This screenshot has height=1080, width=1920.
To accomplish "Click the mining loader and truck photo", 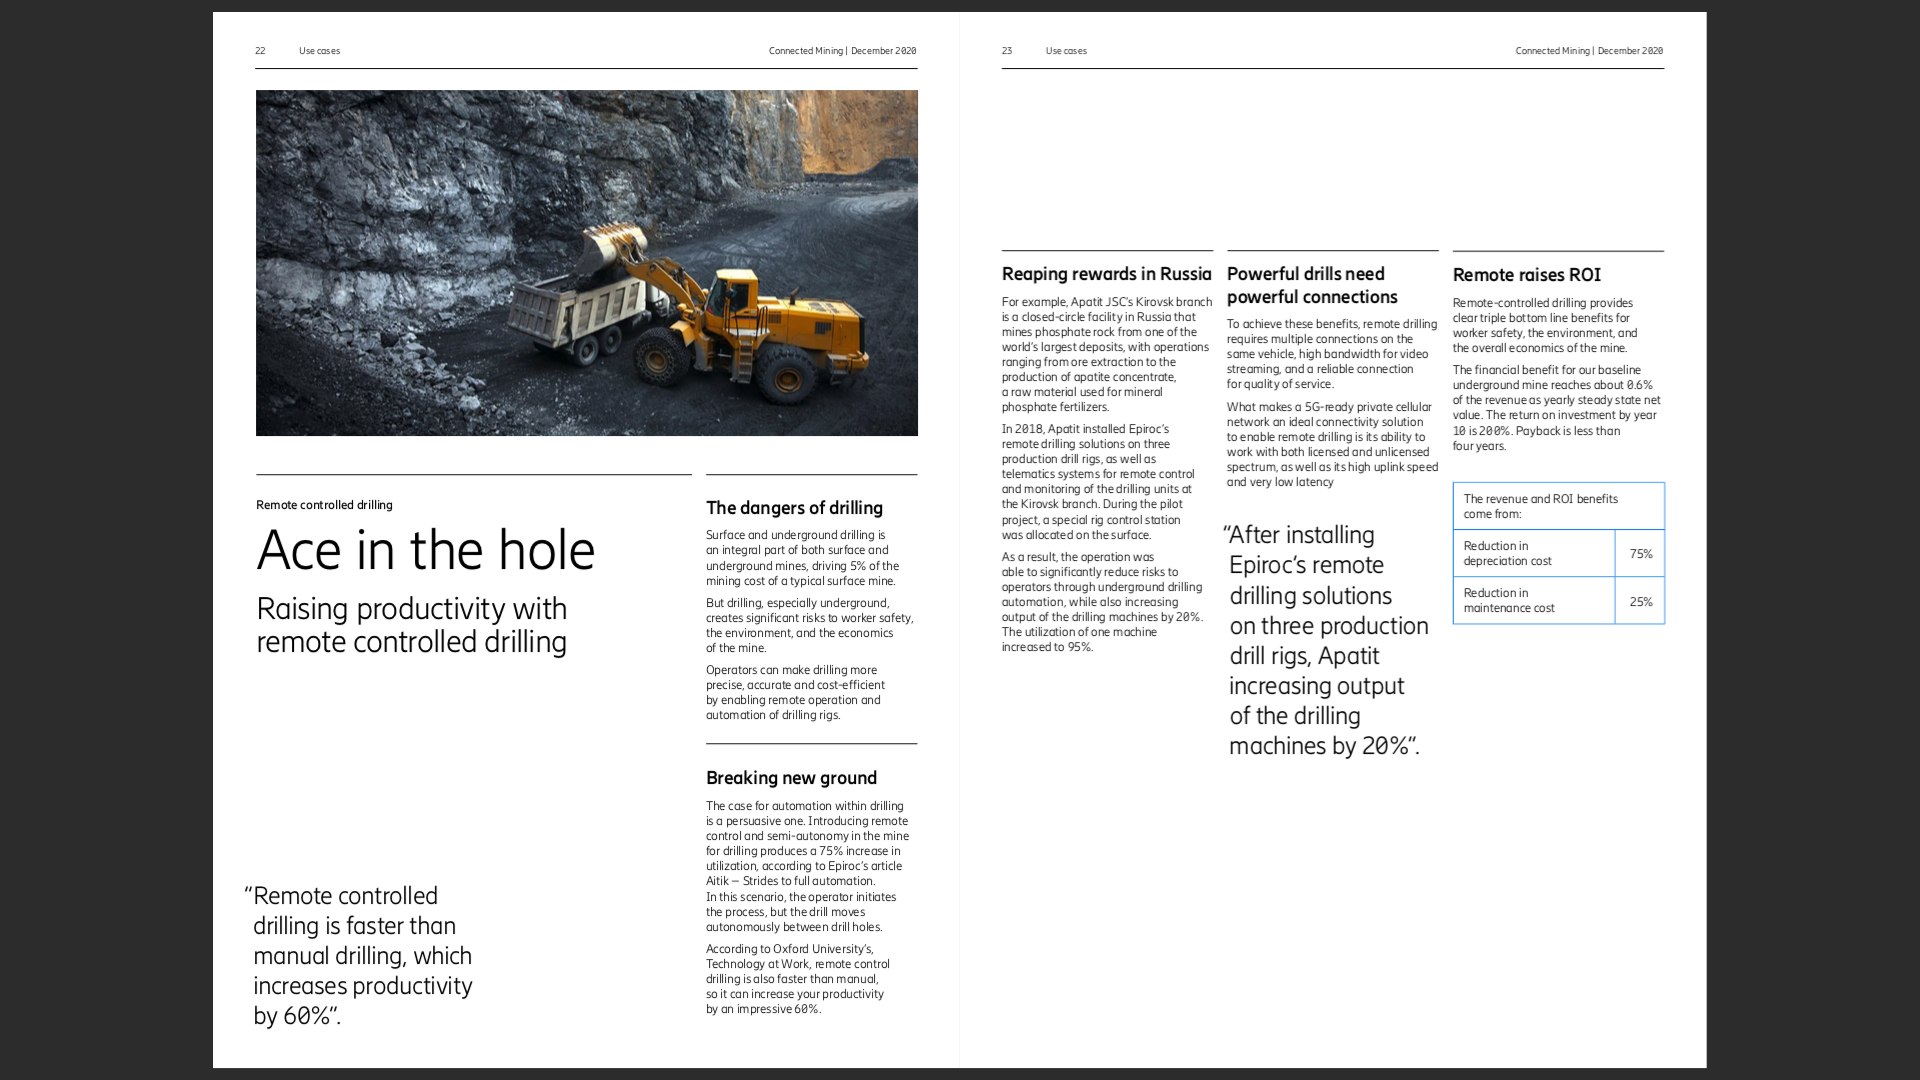I will click(x=587, y=263).
